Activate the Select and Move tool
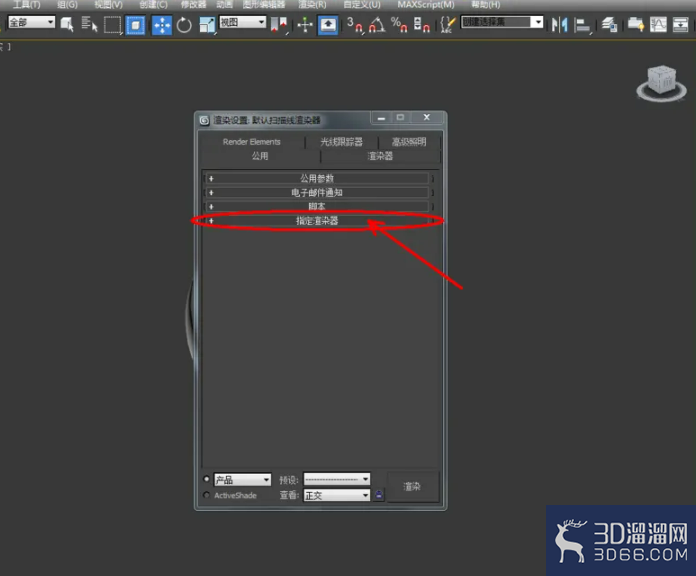Viewport: 696px width, 576px height. tap(162, 25)
